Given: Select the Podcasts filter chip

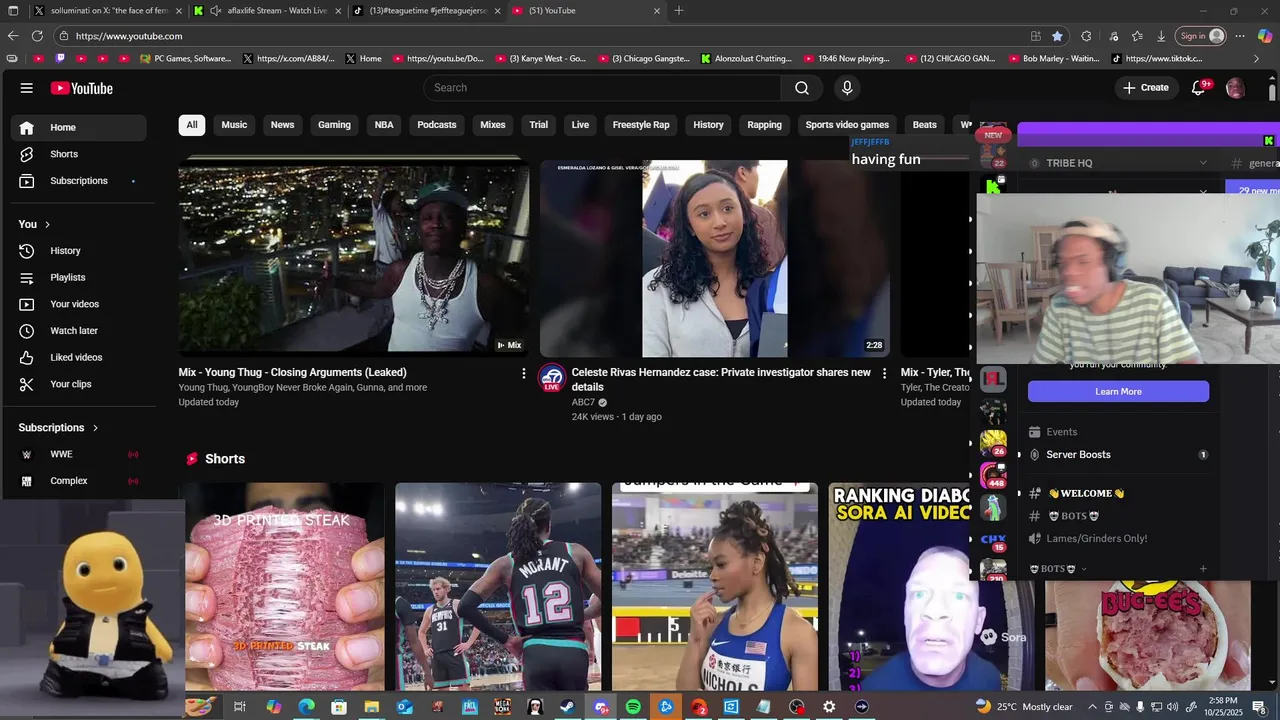Looking at the screenshot, I should click(x=437, y=125).
